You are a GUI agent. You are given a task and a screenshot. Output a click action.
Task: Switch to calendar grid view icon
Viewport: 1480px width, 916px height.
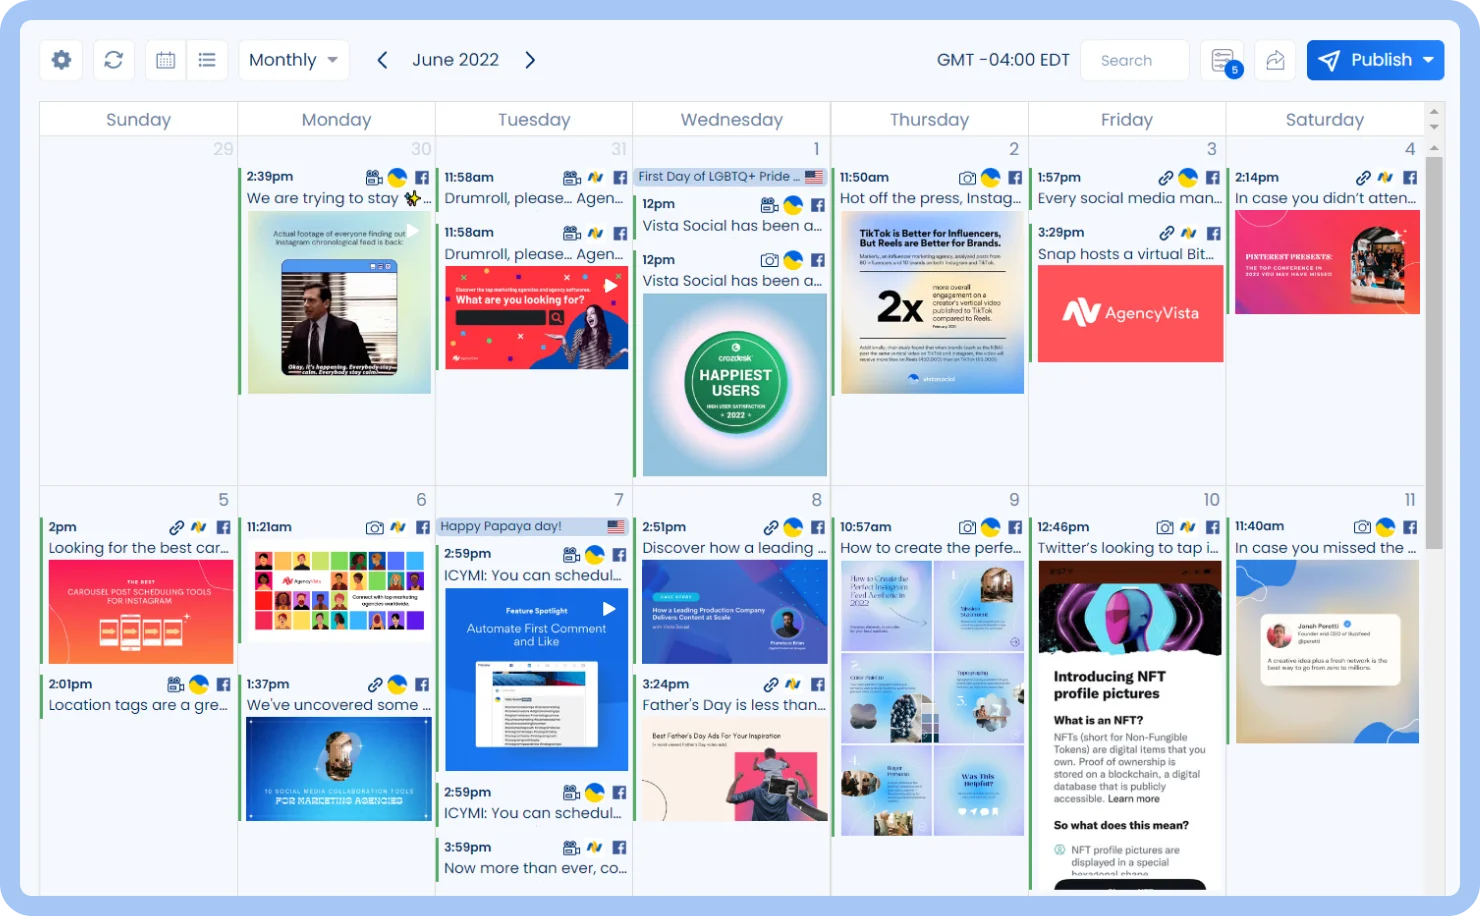click(166, 60)
